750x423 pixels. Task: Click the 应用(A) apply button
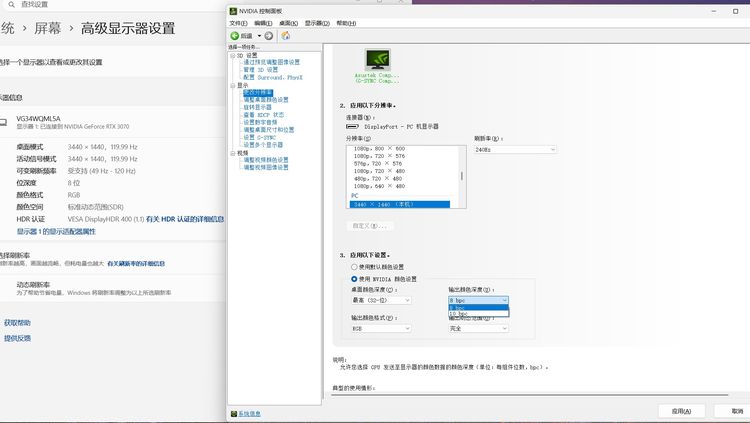coord(681,411)
